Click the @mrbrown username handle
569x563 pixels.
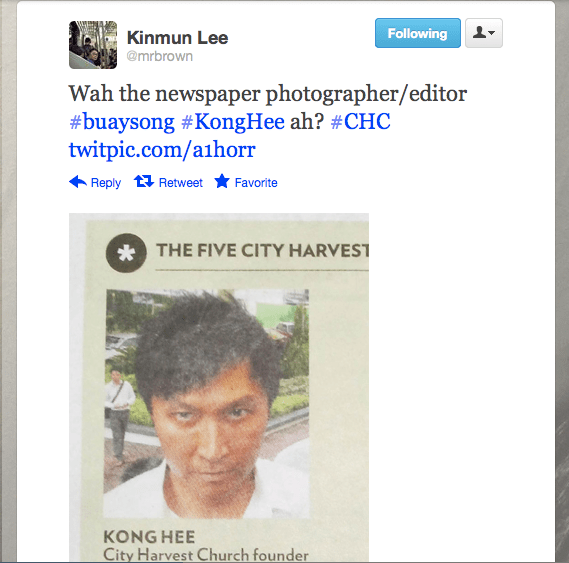pyautogui.click(x=160, y=56)
